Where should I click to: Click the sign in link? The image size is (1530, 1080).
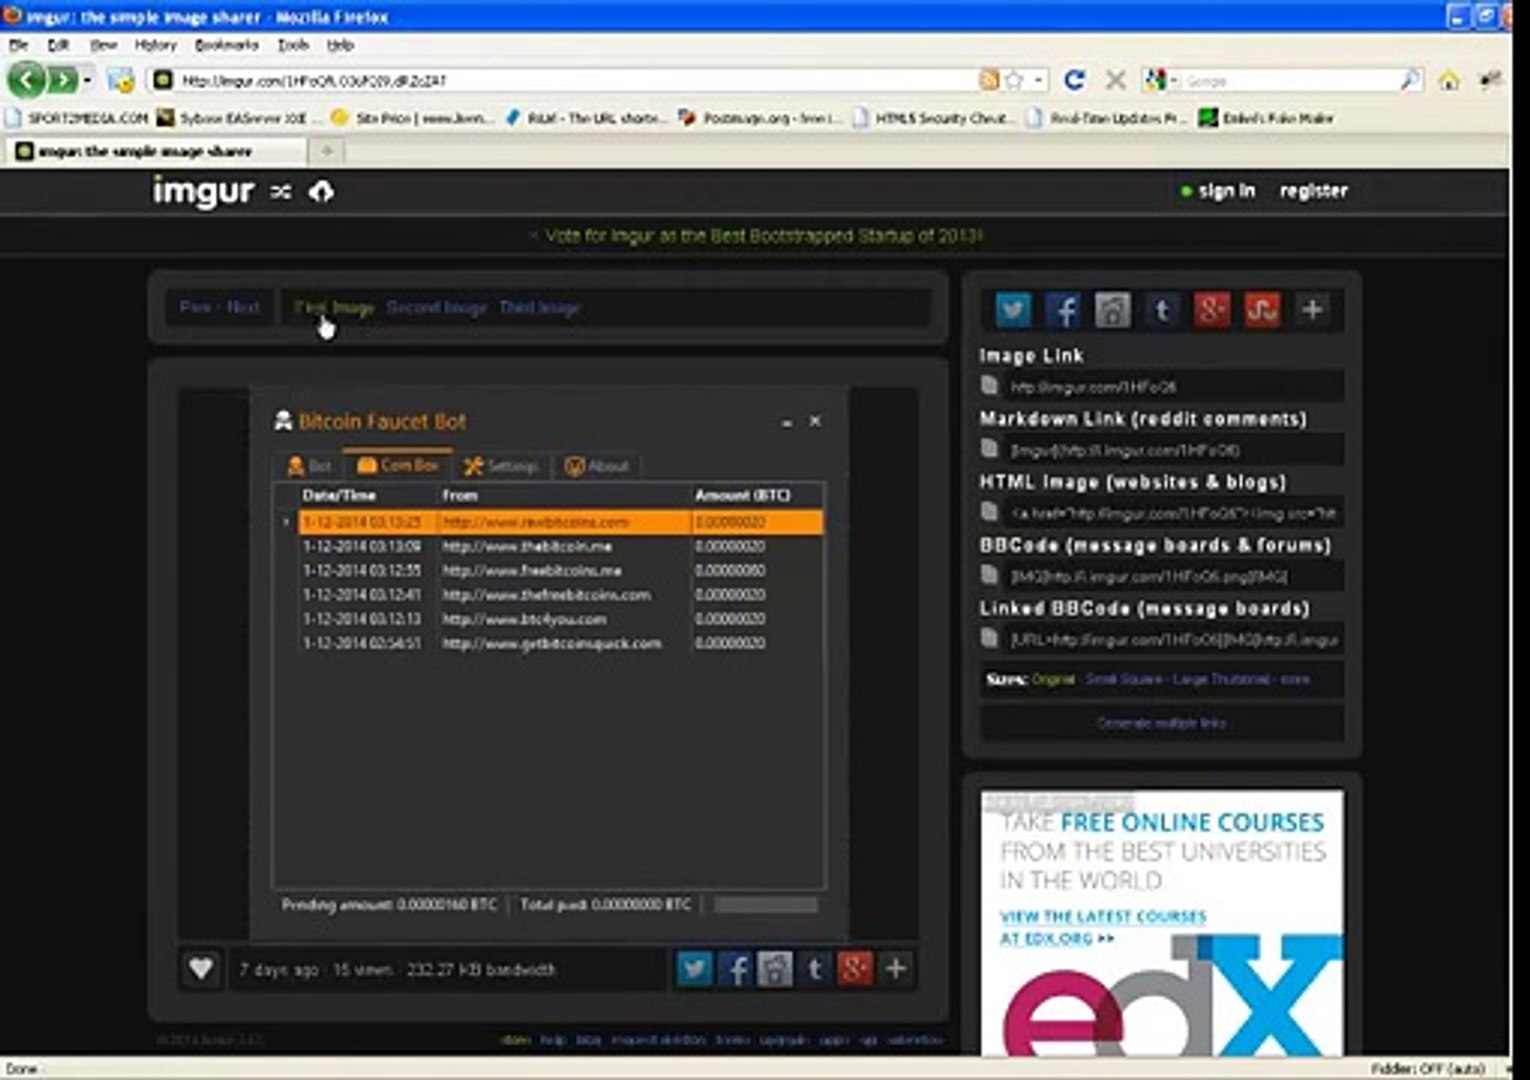(1226, 190)
